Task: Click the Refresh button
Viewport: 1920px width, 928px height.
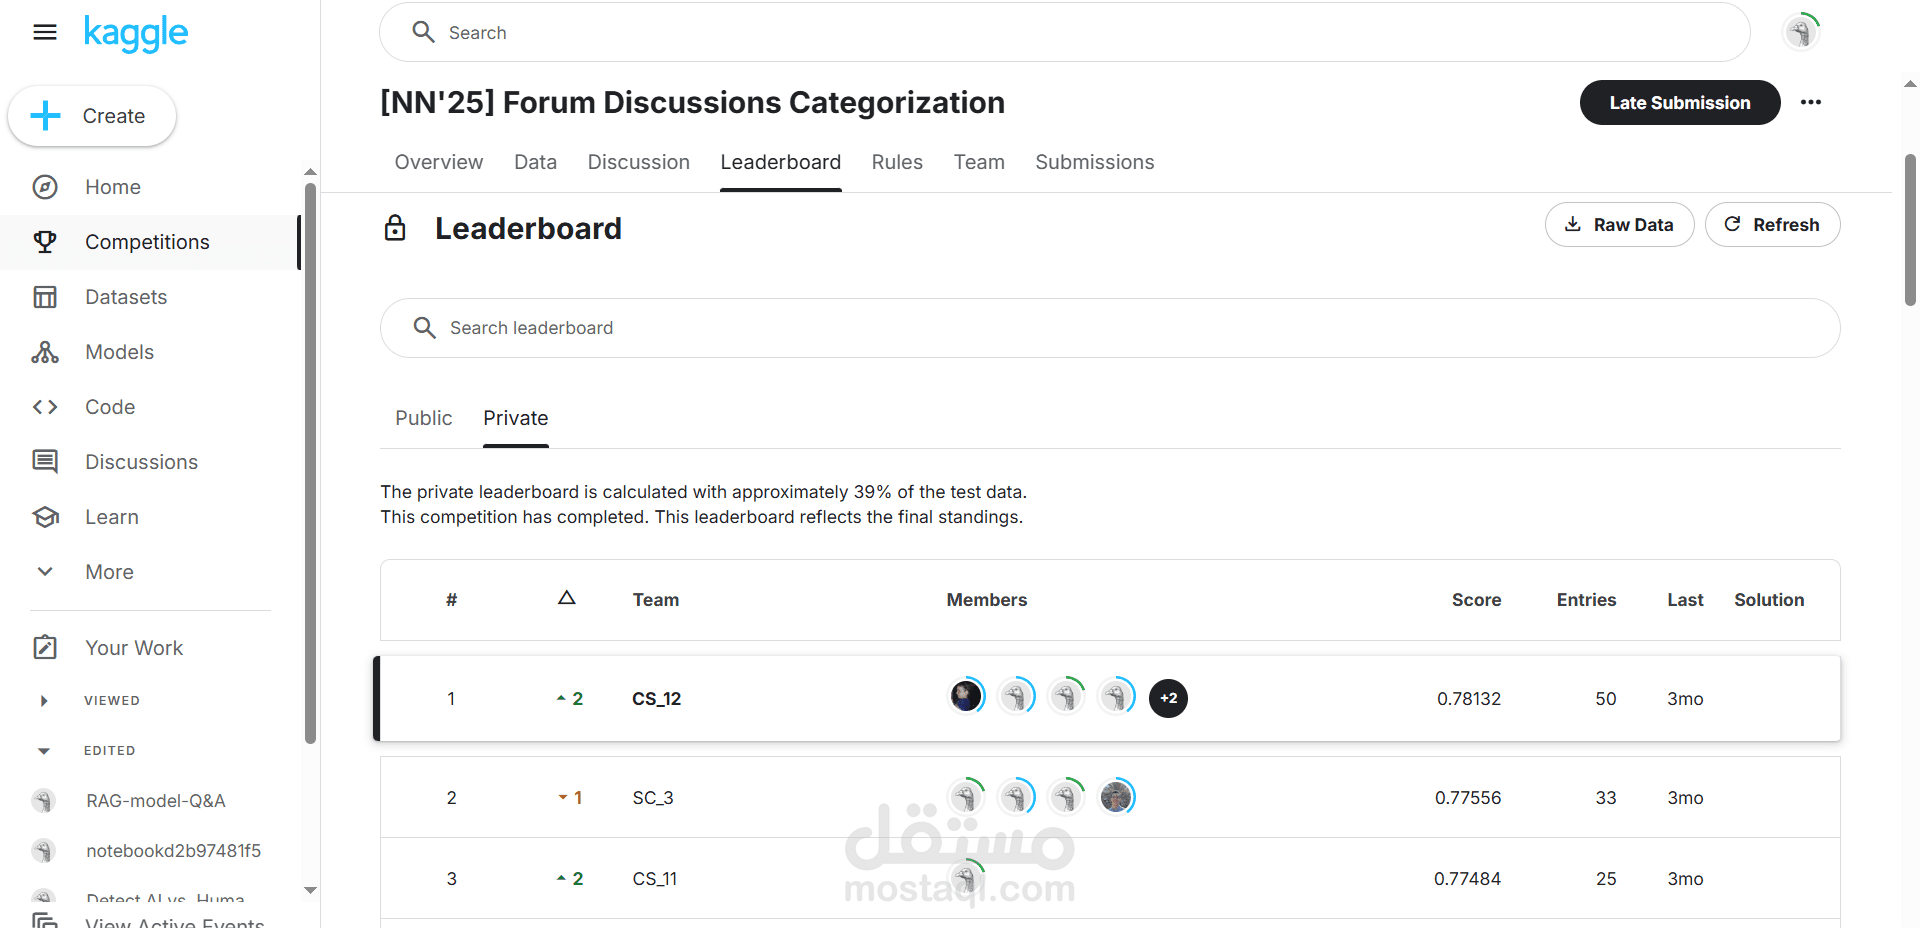Action: pos(1772,225)
